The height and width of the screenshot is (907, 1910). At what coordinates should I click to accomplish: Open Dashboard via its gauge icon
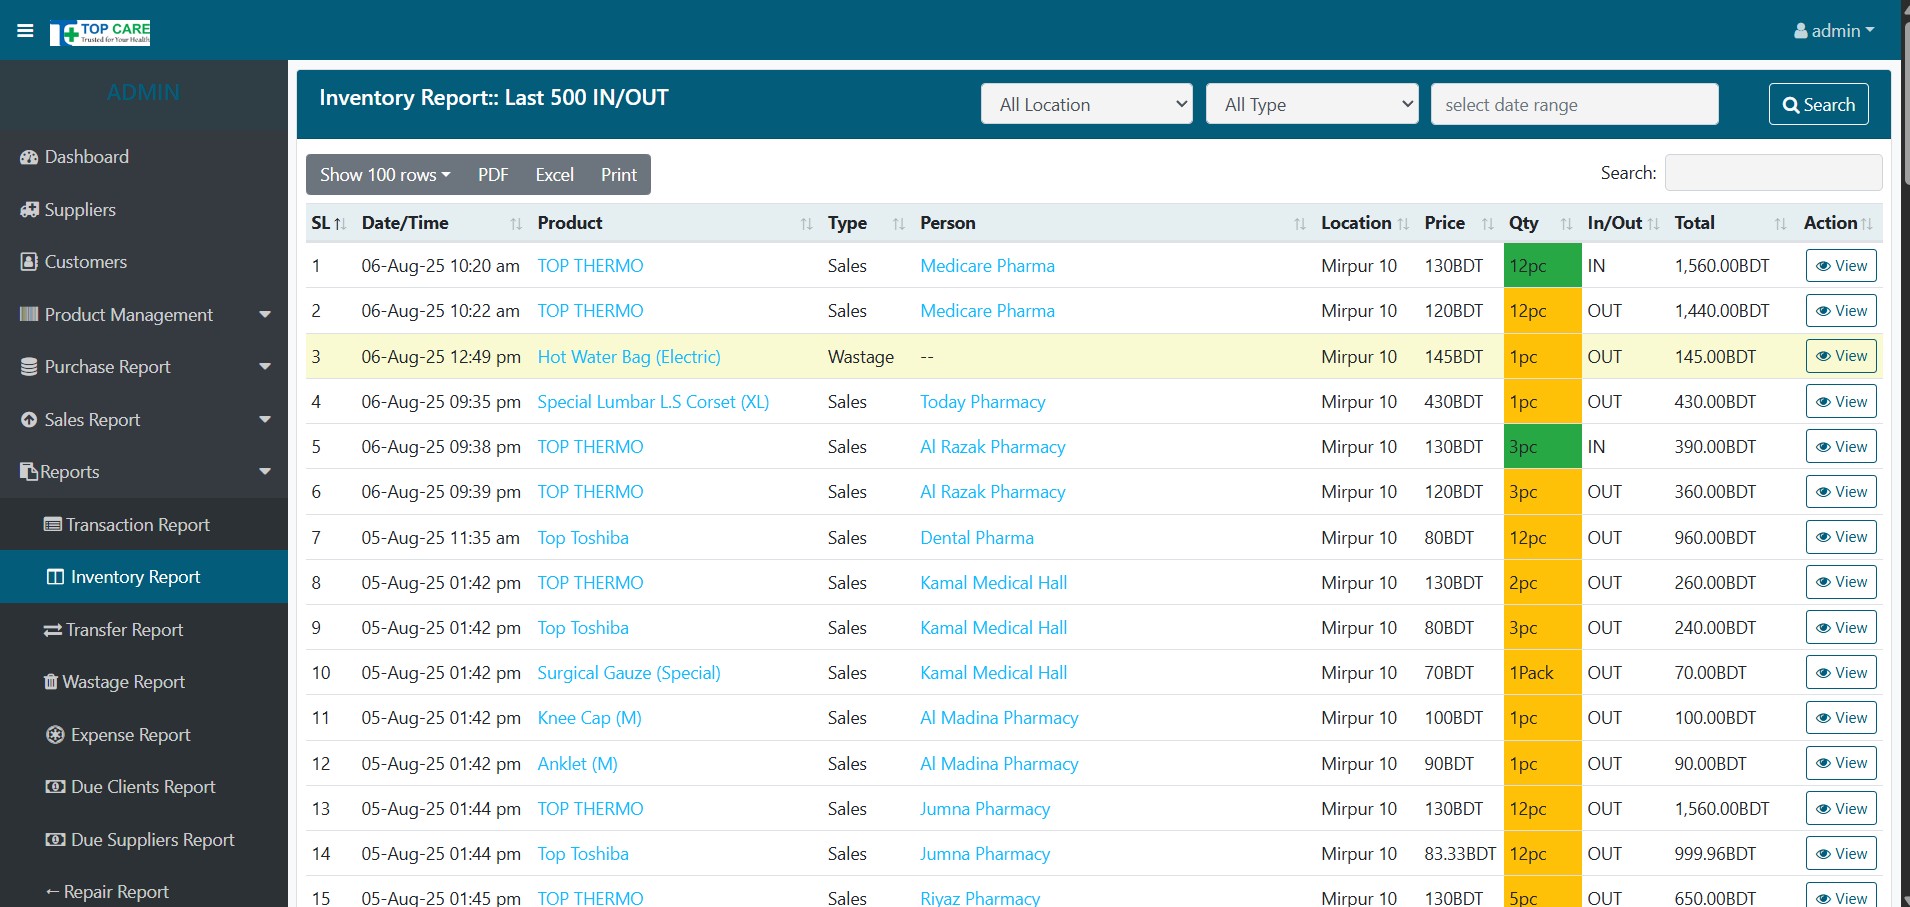pyautogui.click(x=29, y=157)
